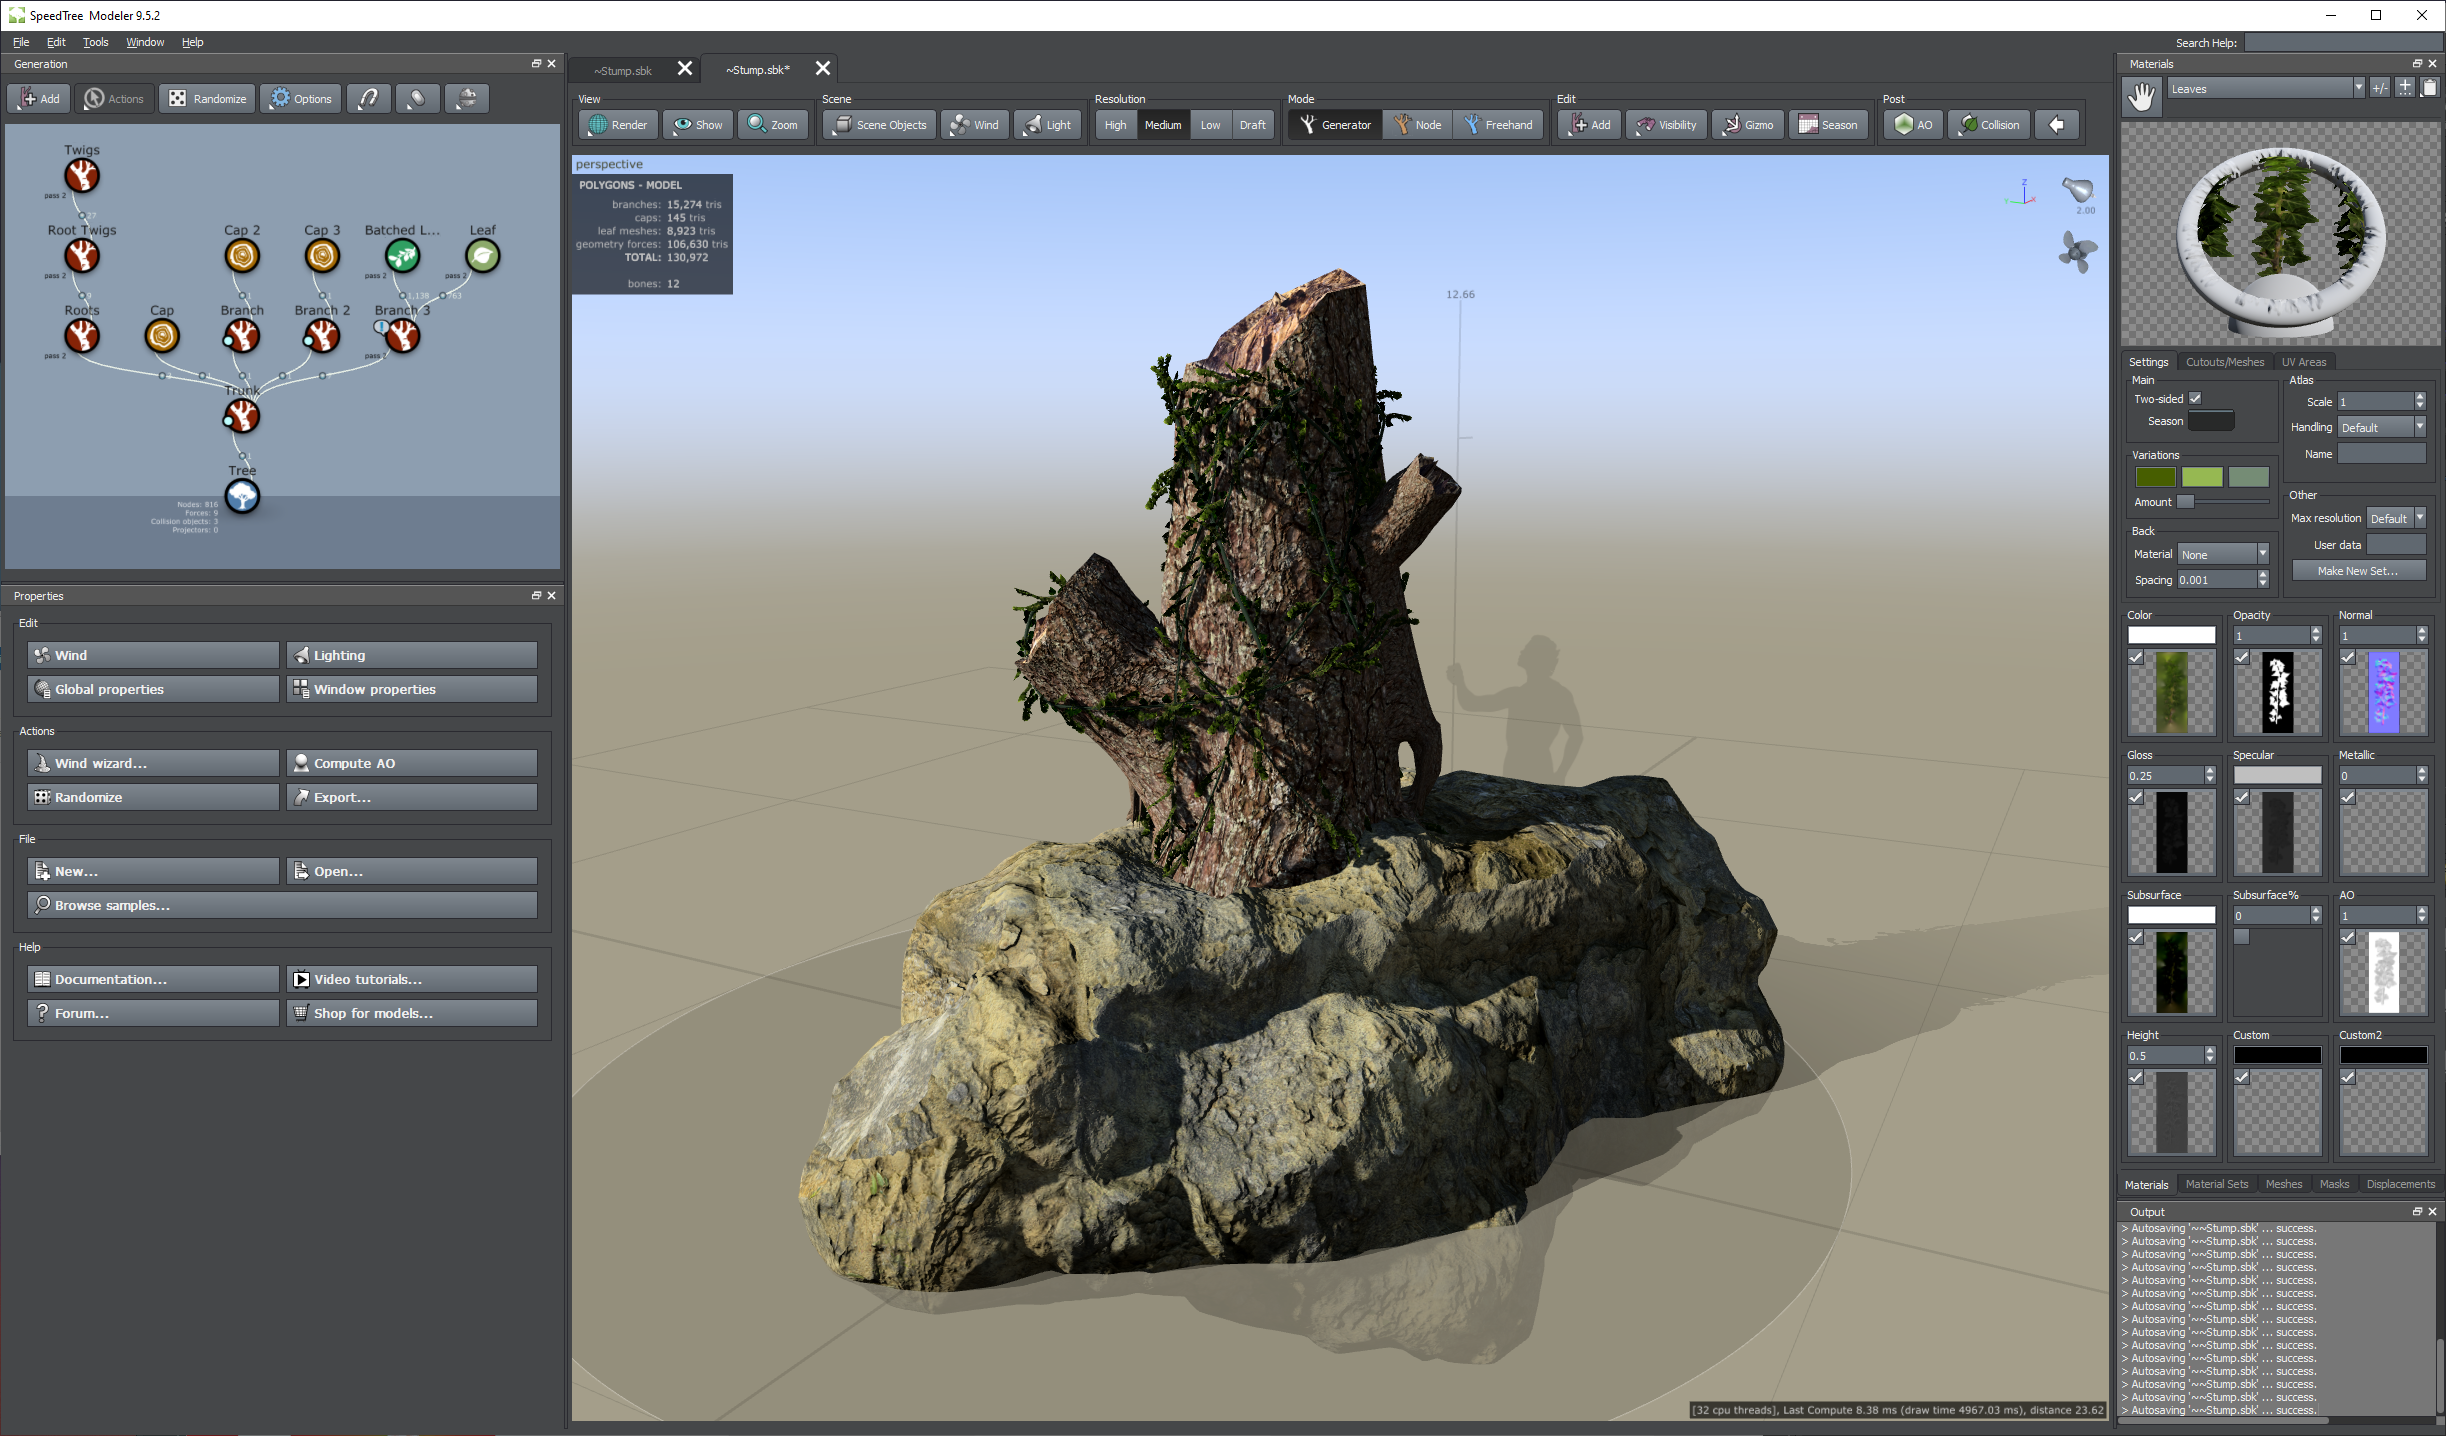Toggle the Color map checkbox
2446x1436 pixels.
click(x=2136, y=658)
